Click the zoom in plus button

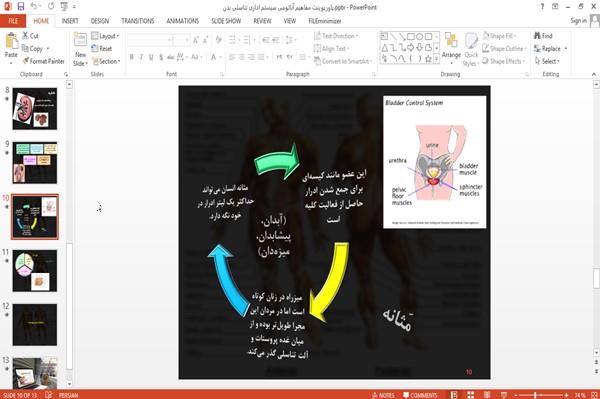click(x=567, y=395)
